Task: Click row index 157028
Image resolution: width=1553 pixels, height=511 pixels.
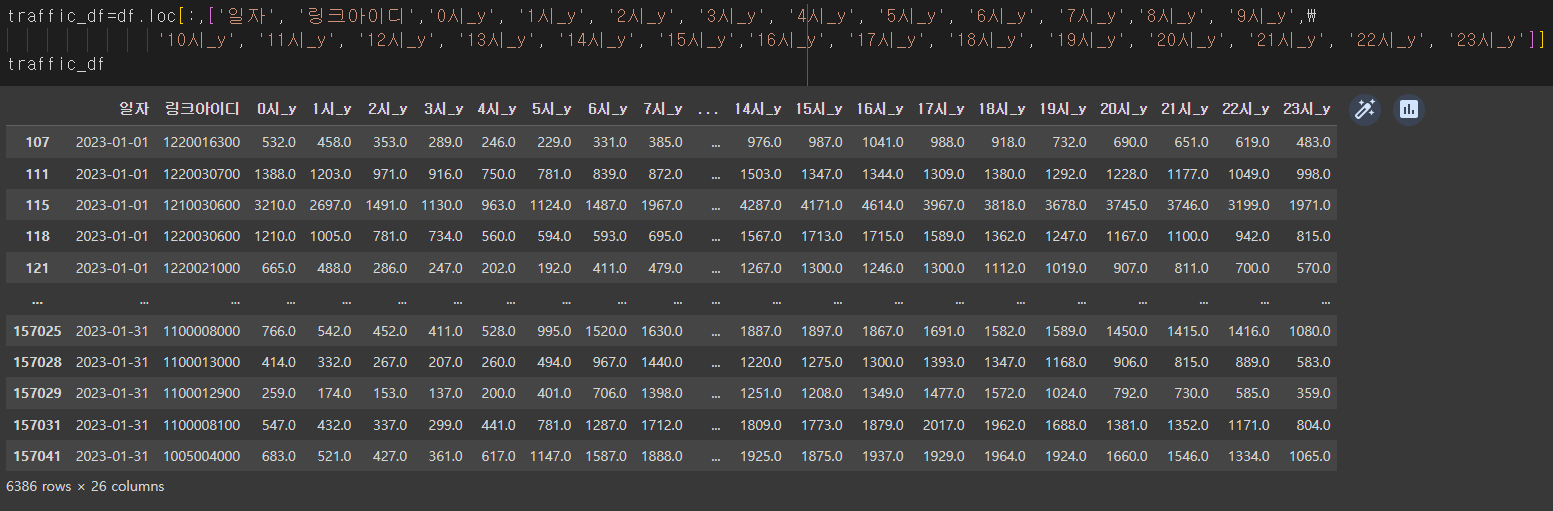Action: [36, 362]
